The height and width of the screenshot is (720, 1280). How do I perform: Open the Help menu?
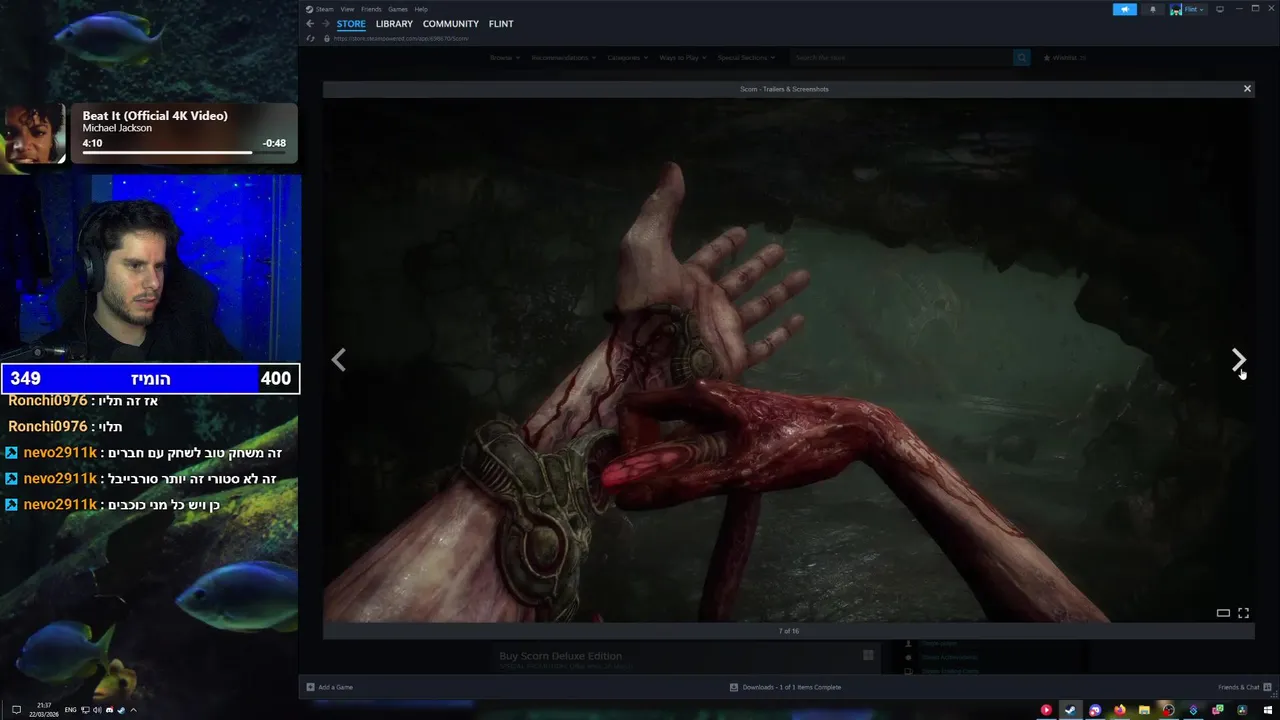click(421, 9)
